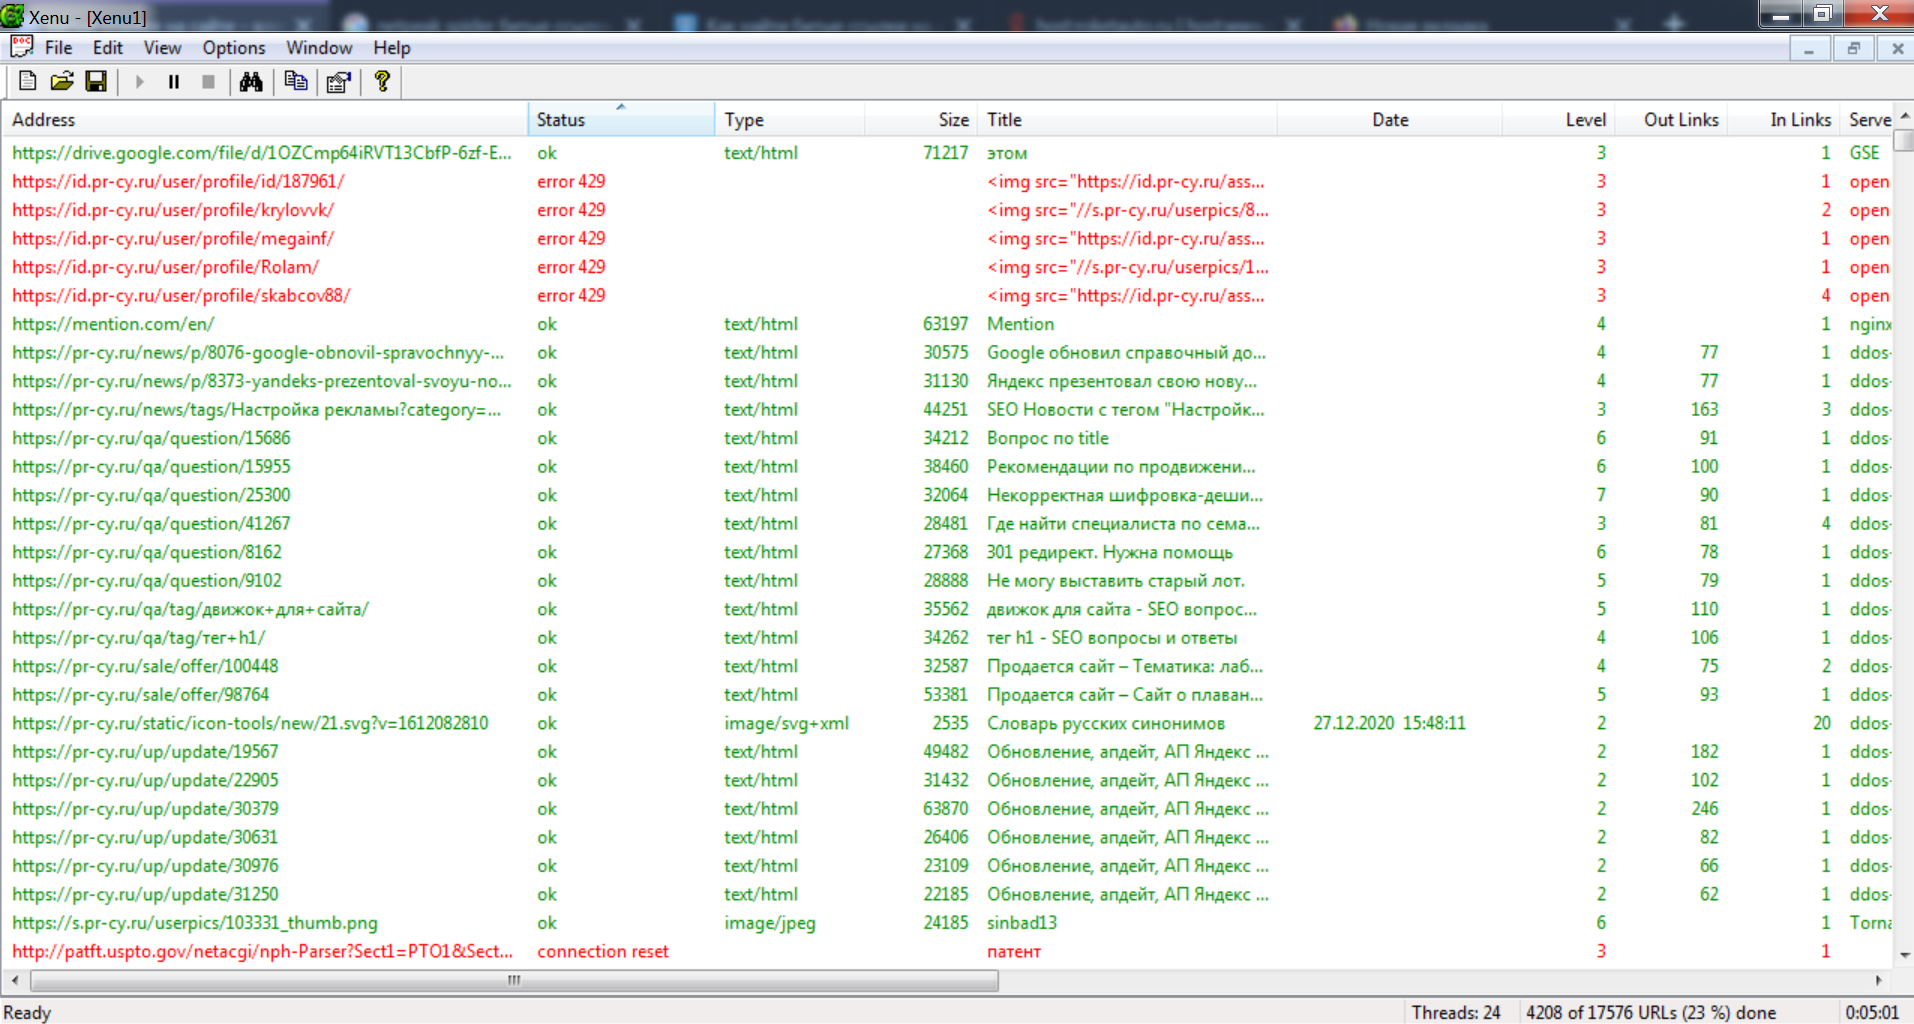Open the File menu
Viewport: 1914px width, 1024px height.
(x=58, y=48)
